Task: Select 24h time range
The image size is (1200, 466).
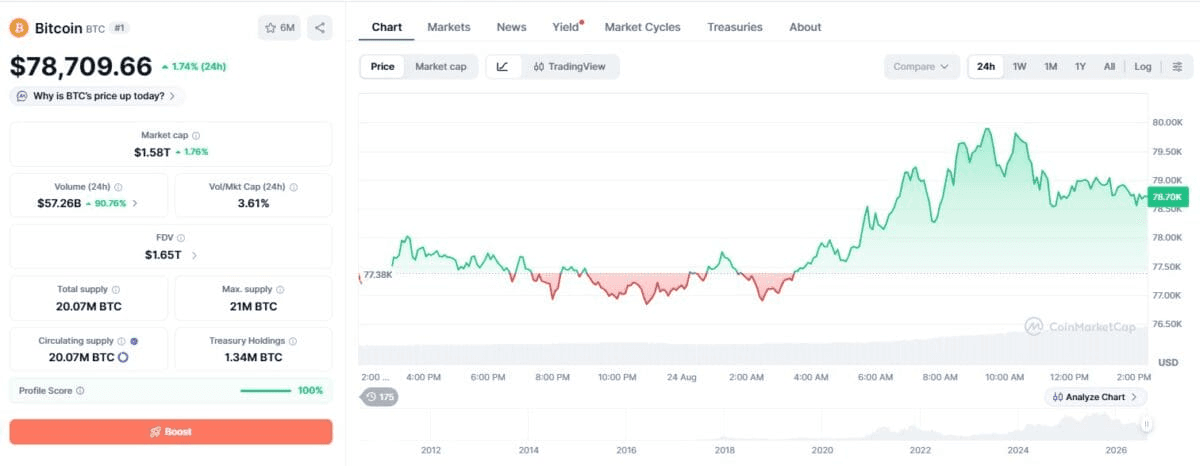Action: (986, 67)
